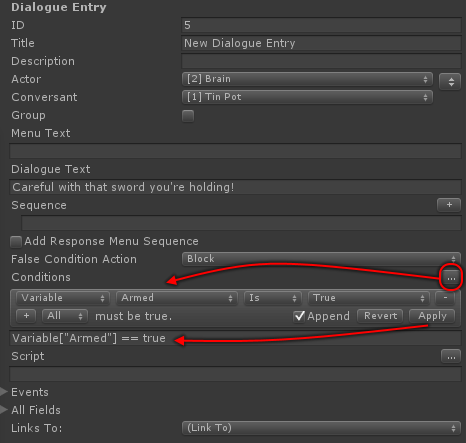This screenshot has height=443, width=466.
Task: Add a new condition row with plus
Action: coord(26,316)
